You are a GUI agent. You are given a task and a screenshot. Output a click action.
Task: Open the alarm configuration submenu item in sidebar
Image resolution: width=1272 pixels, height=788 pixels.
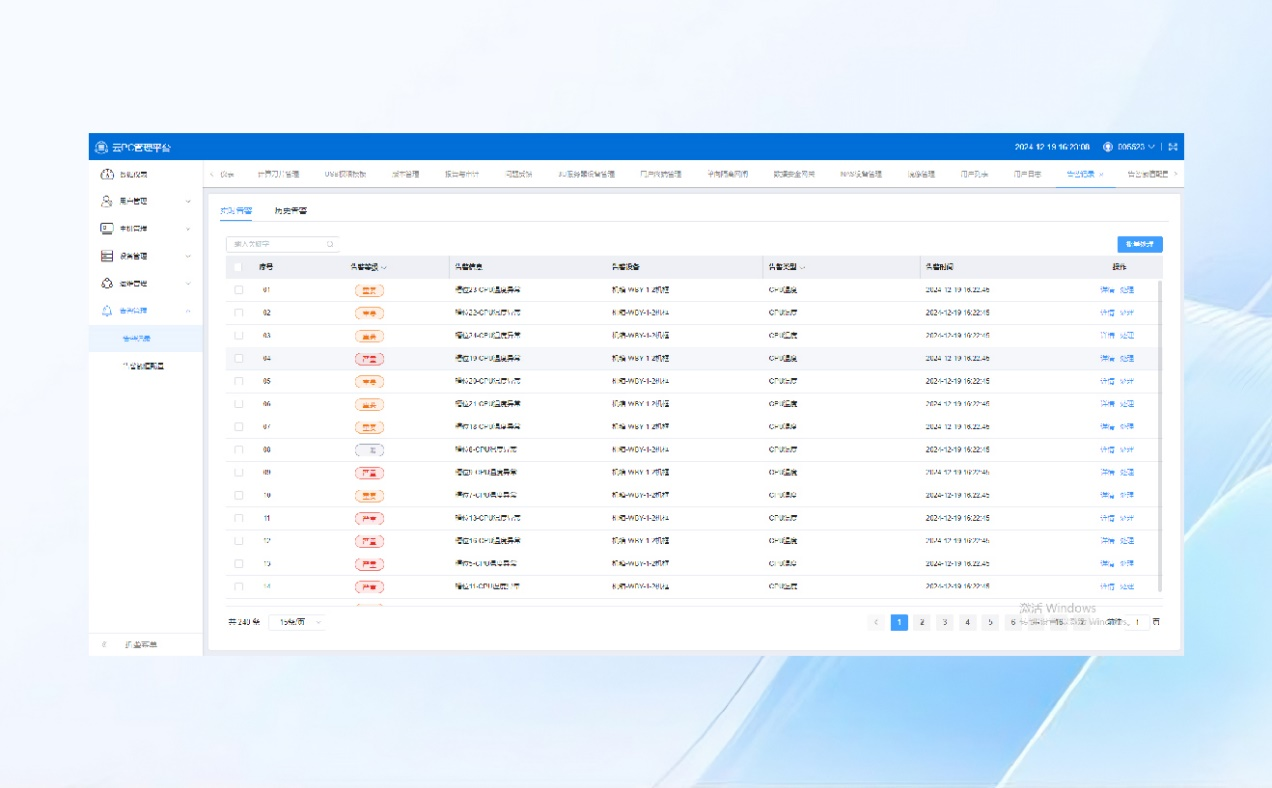tap(145, 366)
